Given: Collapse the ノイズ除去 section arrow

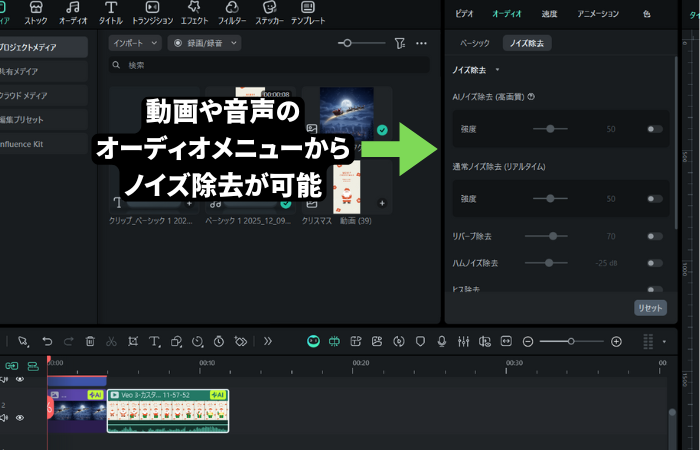Looking at the screenshot, I should click(497, 70).
